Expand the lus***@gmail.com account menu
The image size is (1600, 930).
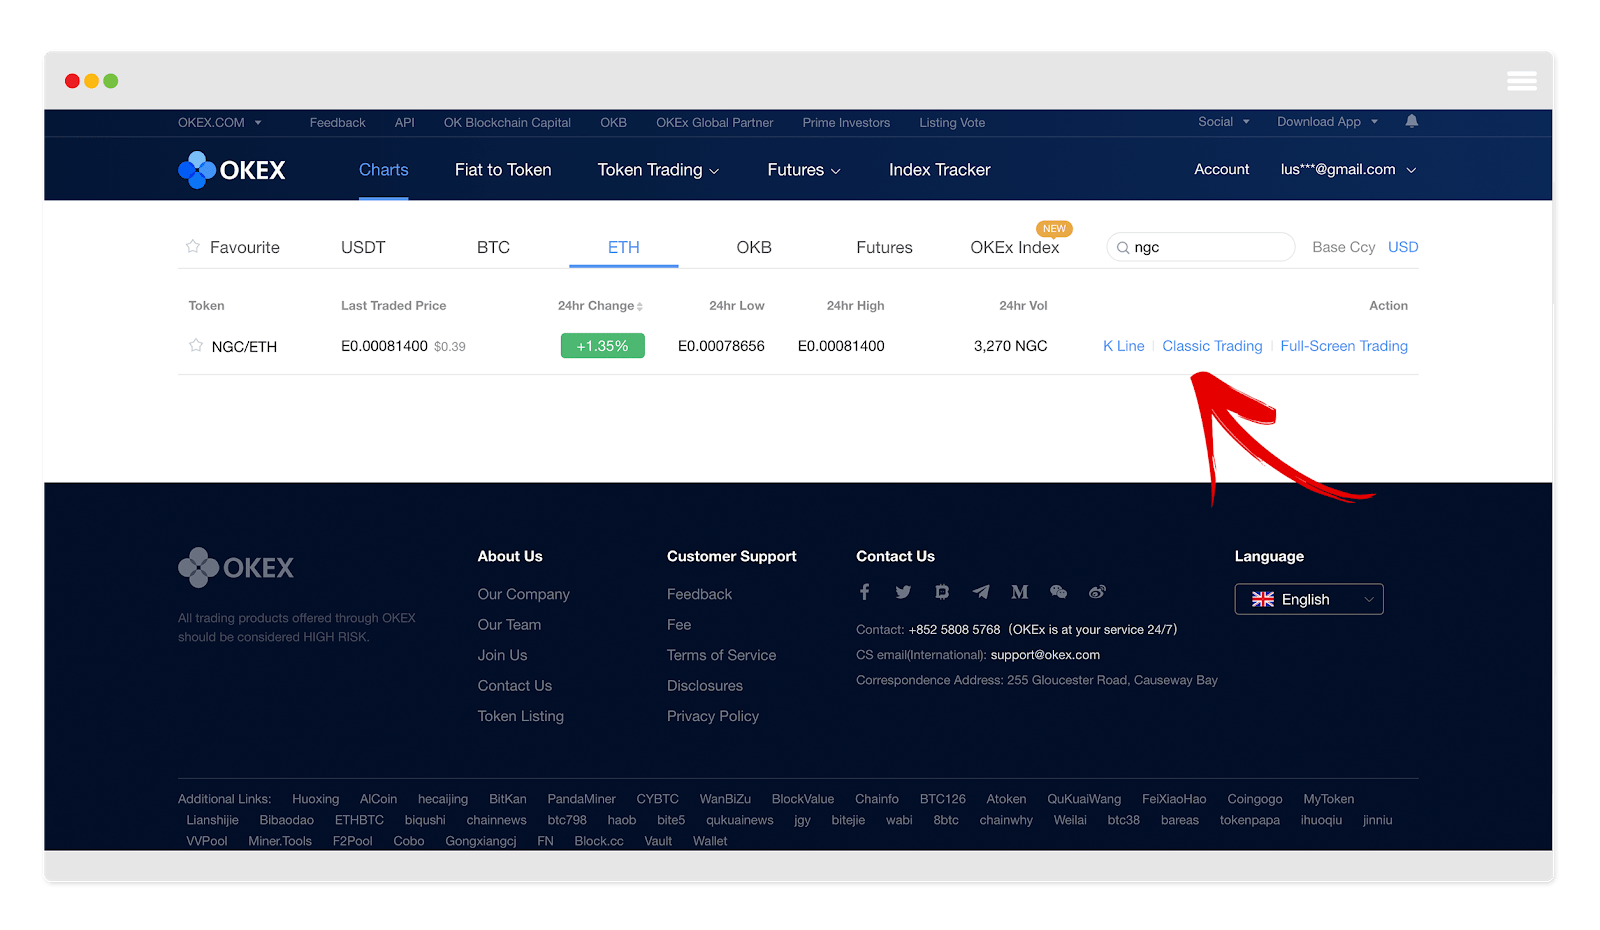tap(1348, 170)
